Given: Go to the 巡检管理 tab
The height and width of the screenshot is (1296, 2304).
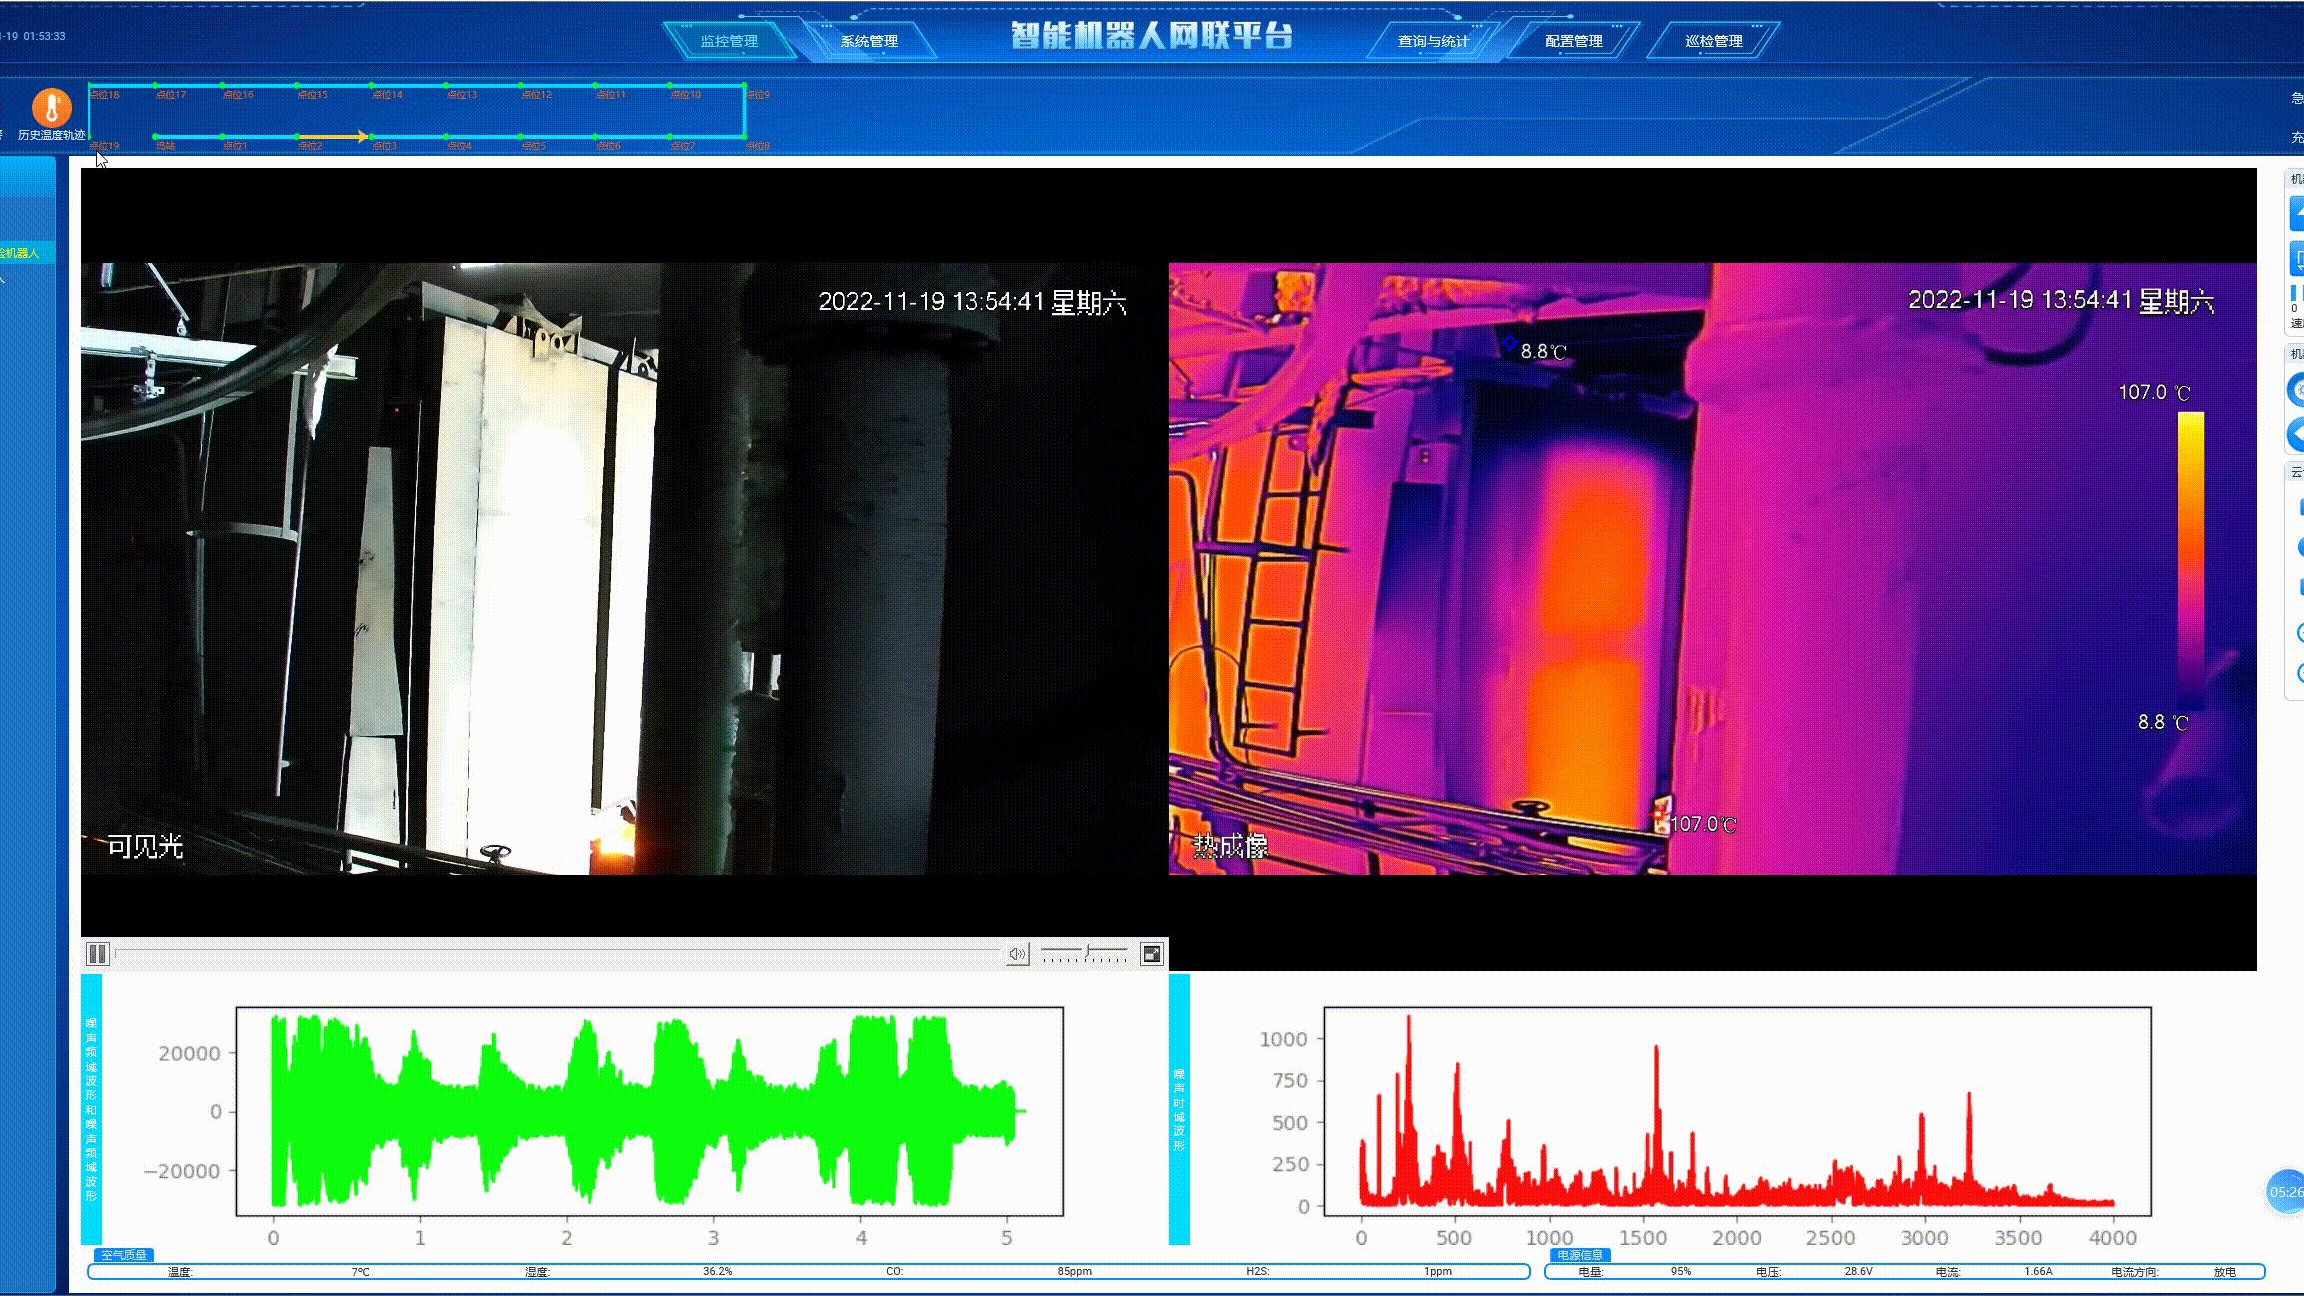Looking at the screenshot, I should click(x=1713, y=41).
